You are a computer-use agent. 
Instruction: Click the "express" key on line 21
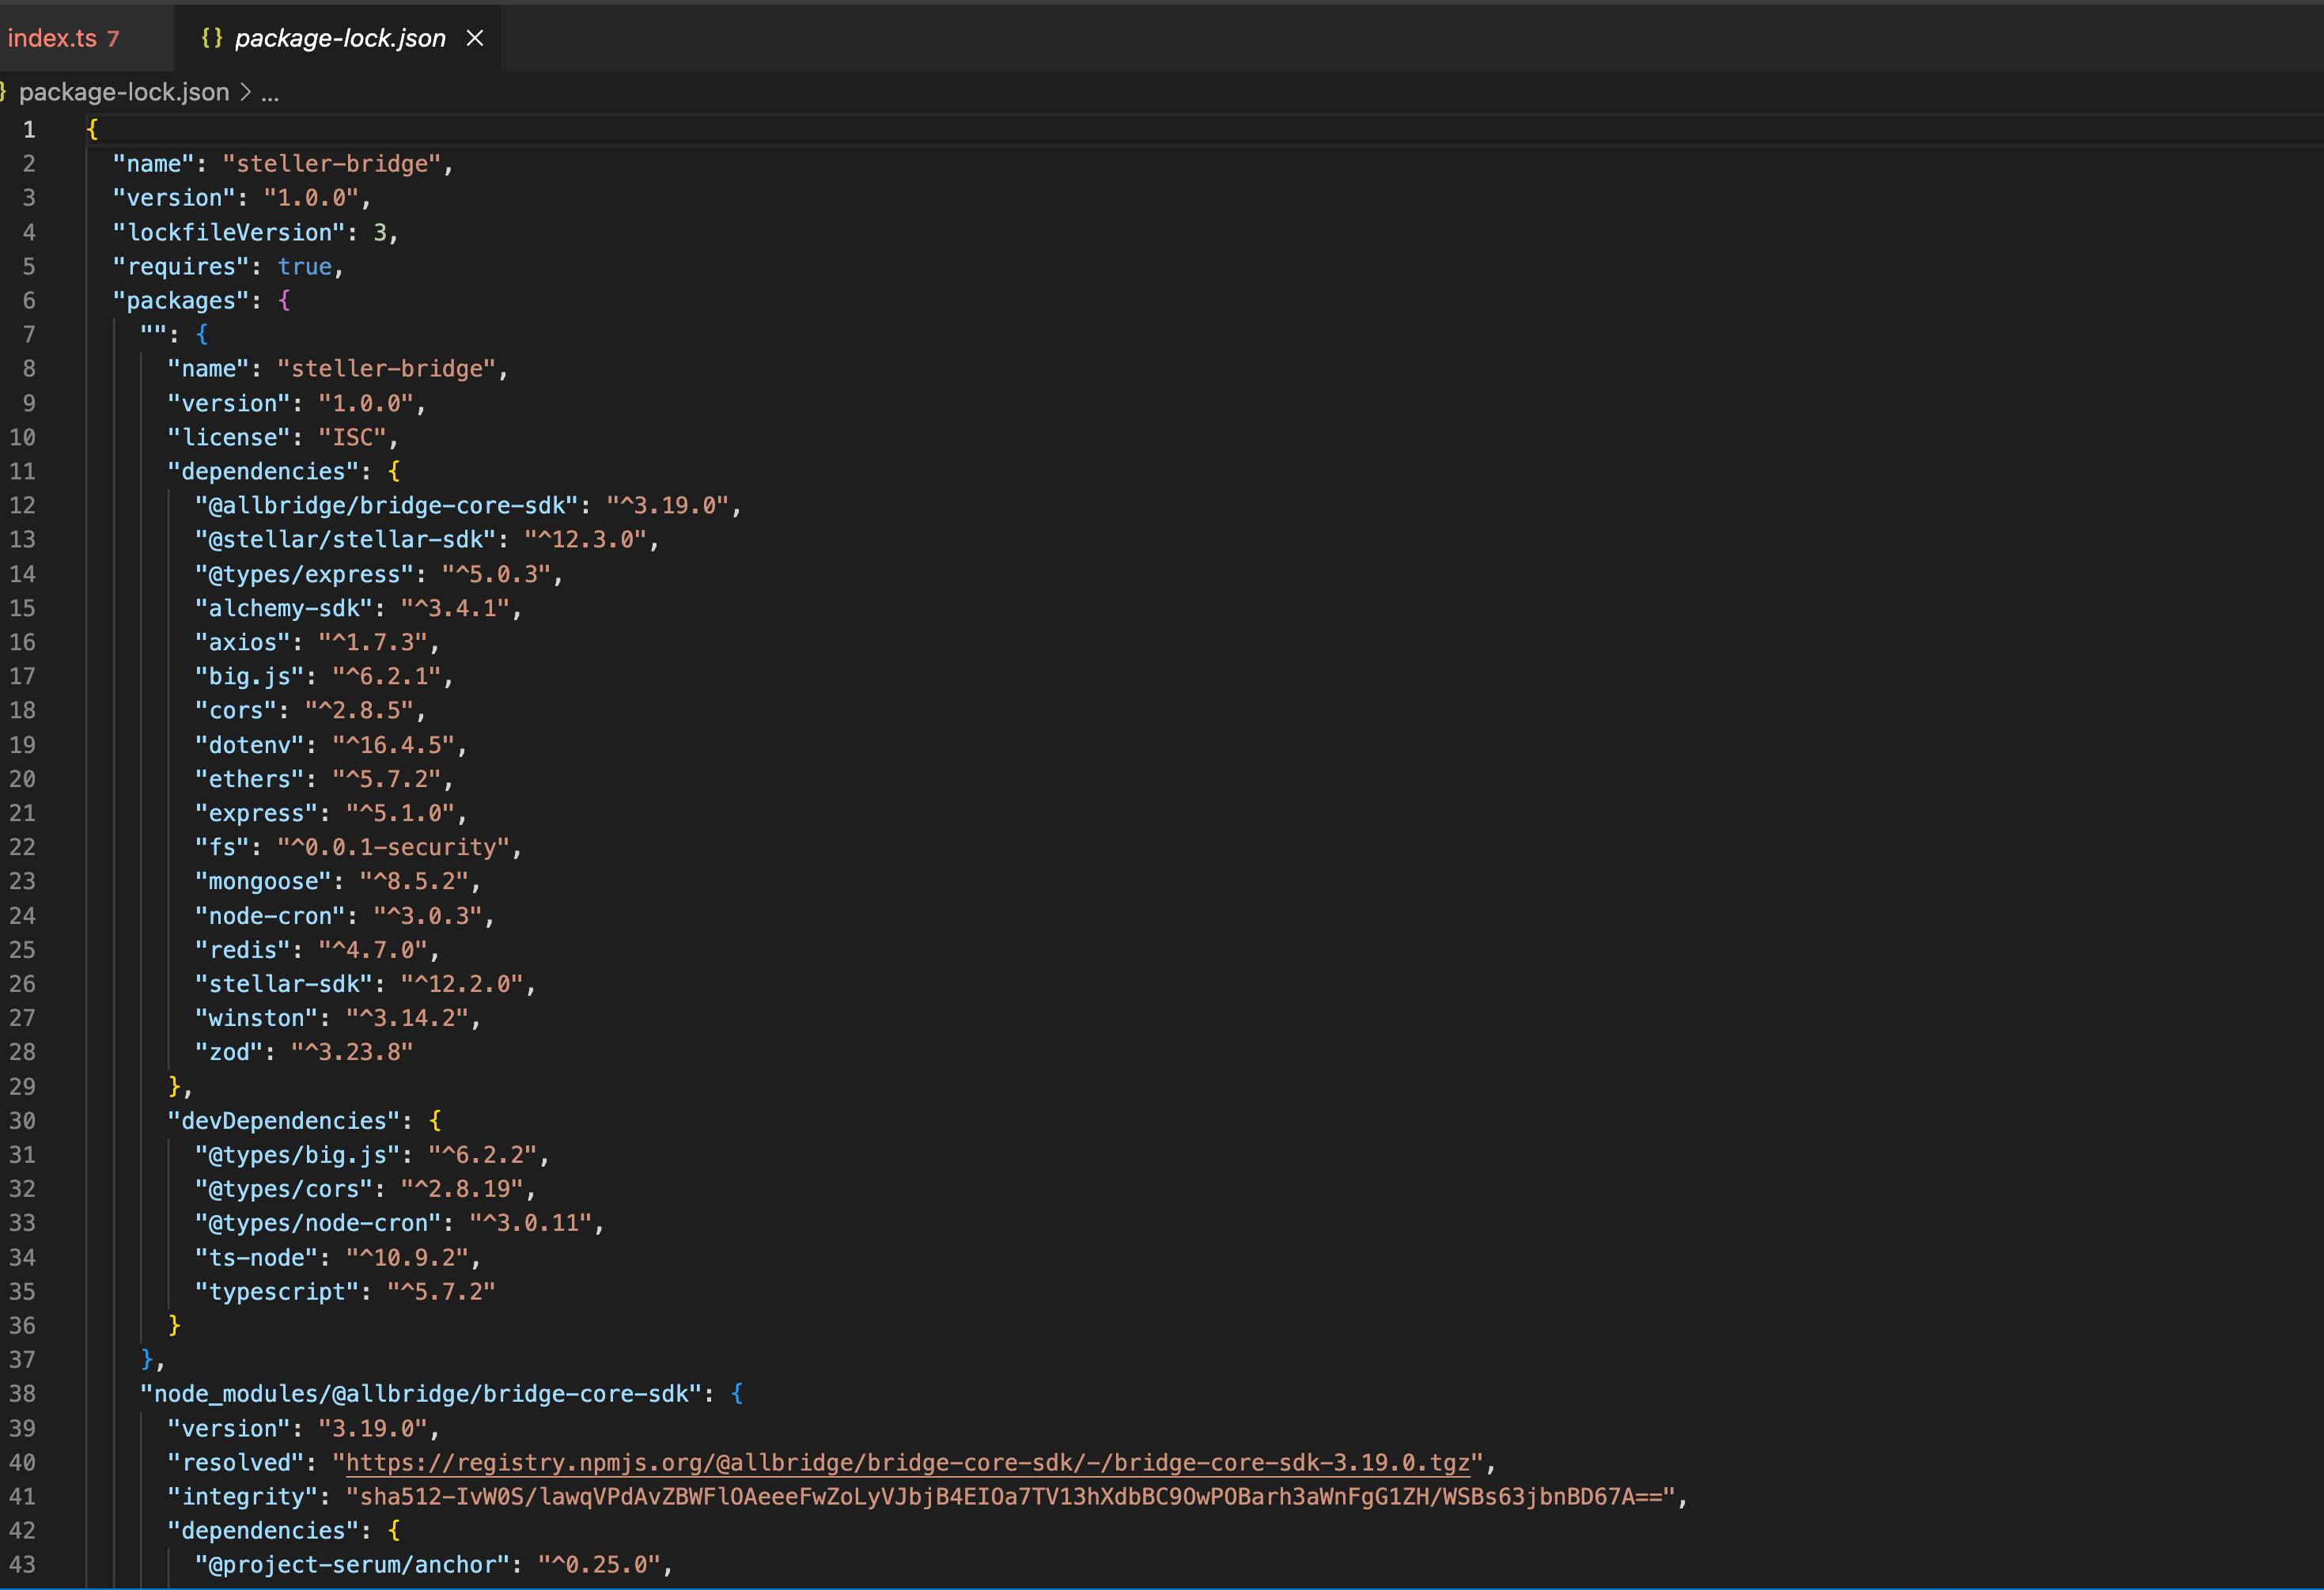click(257, 814)
